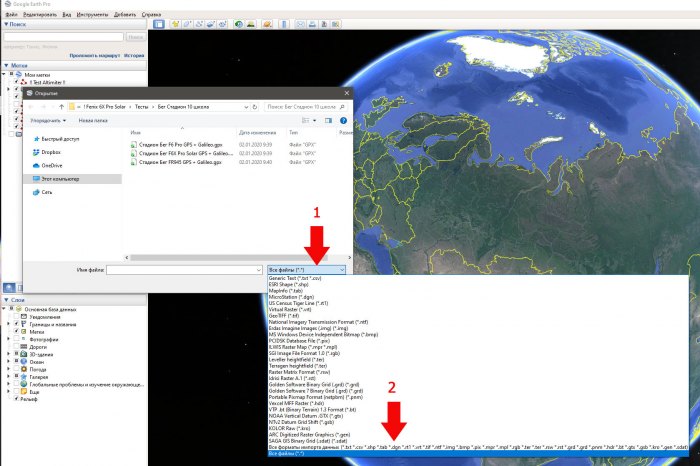Collapse the Поиск panel header
The height and width of the screenshot is (466, 700).
(x=74, y=25)
